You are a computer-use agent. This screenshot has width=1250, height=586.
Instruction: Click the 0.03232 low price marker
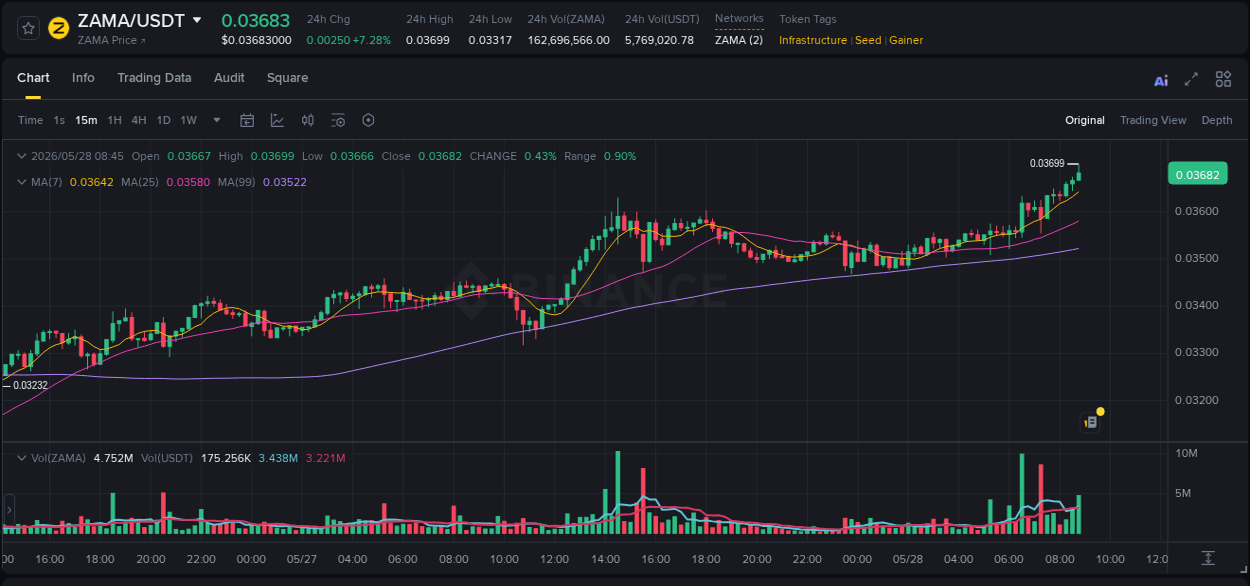(30, 385)
